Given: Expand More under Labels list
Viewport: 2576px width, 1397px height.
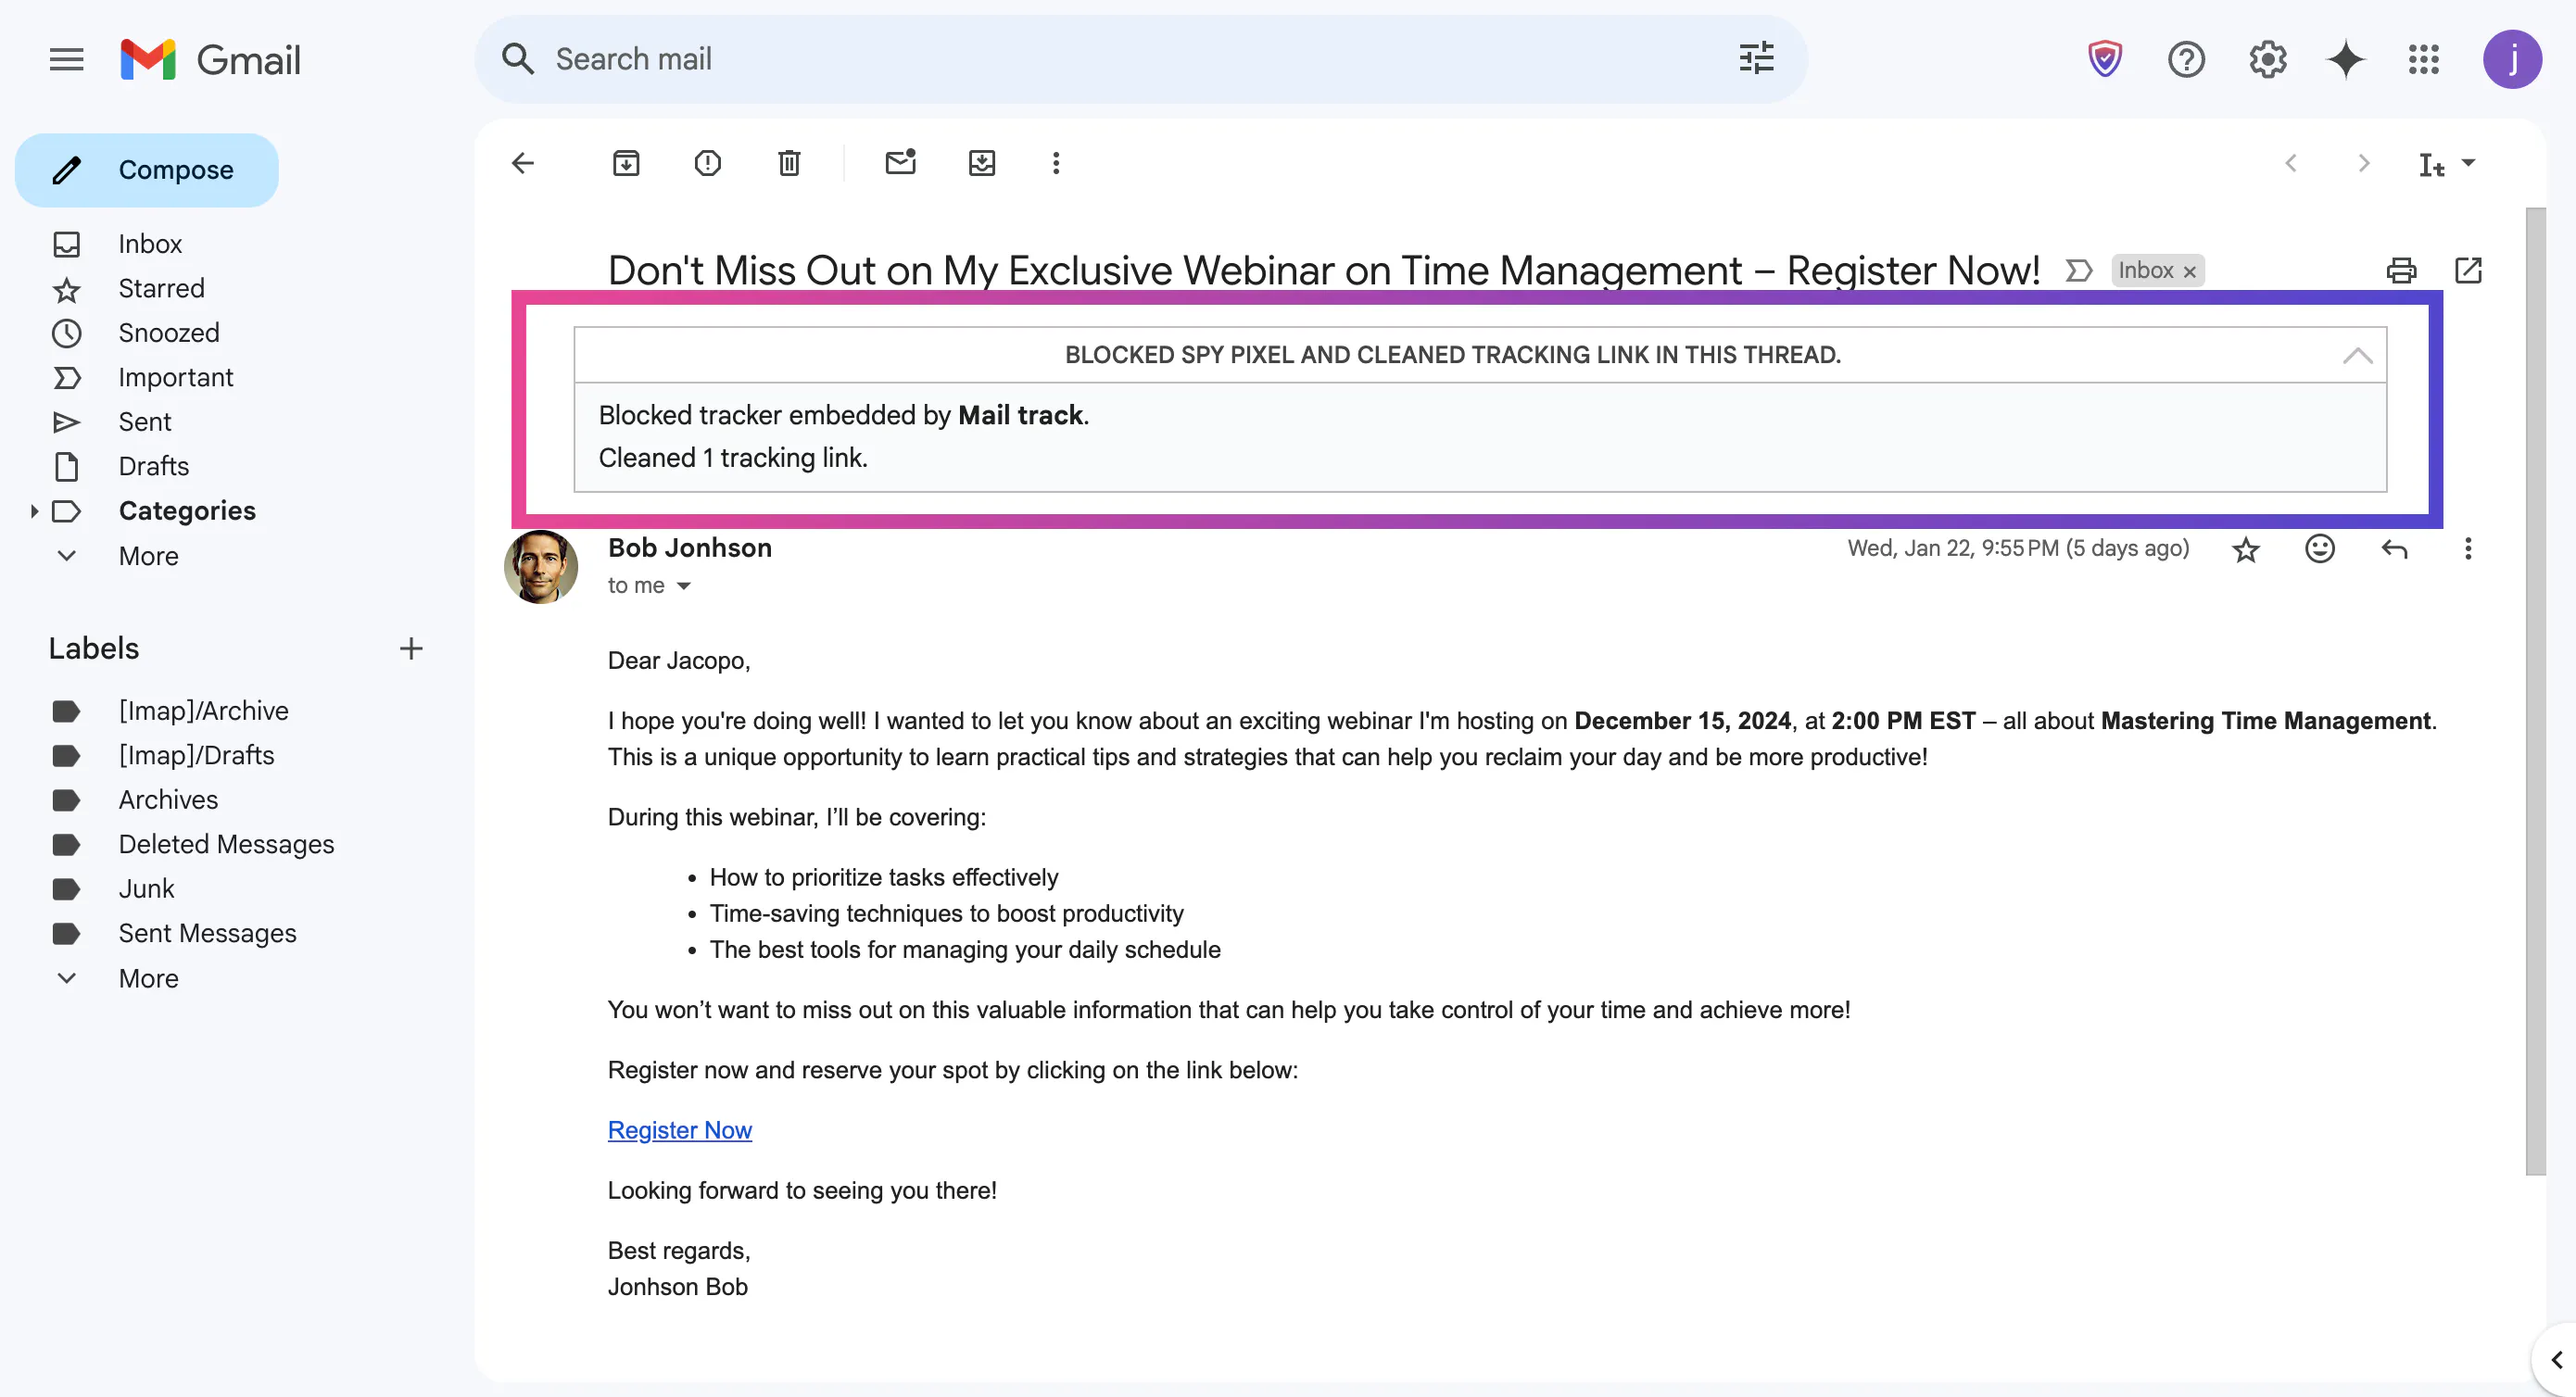Looking at the screenshot, I should click(148, 978).
